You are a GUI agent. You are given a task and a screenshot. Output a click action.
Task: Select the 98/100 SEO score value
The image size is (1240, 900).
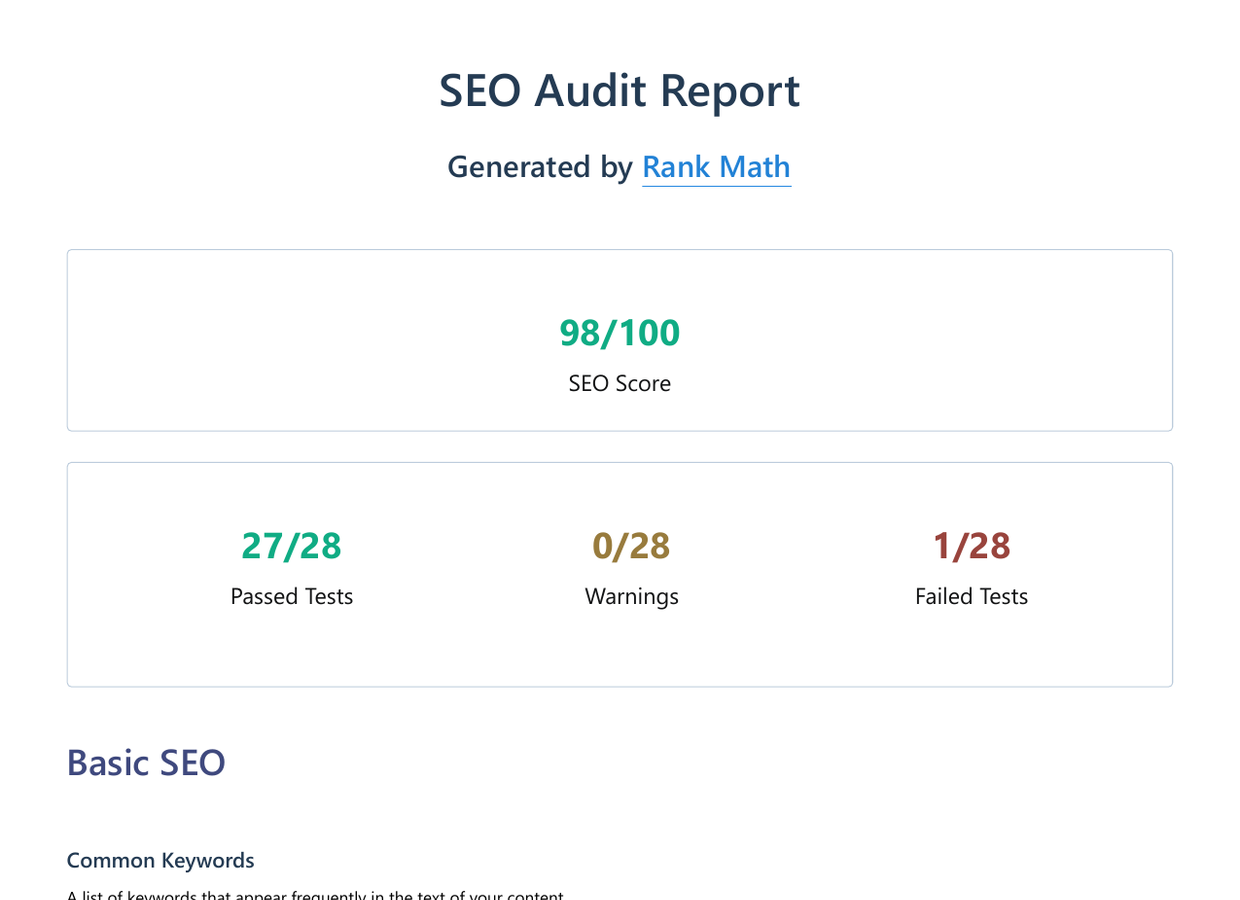pyautogui.click(x=620, y=333)
